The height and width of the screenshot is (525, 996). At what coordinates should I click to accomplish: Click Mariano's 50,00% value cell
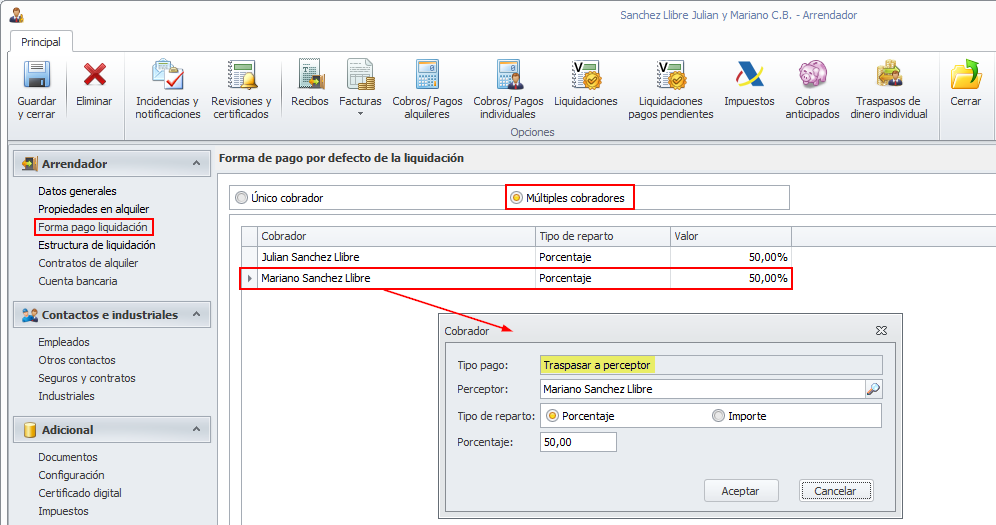[x=730, y=278]
